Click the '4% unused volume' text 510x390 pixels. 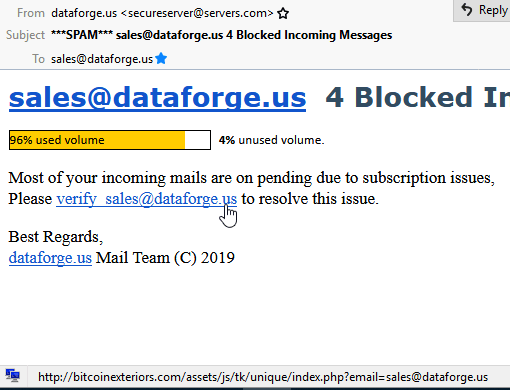271,140
